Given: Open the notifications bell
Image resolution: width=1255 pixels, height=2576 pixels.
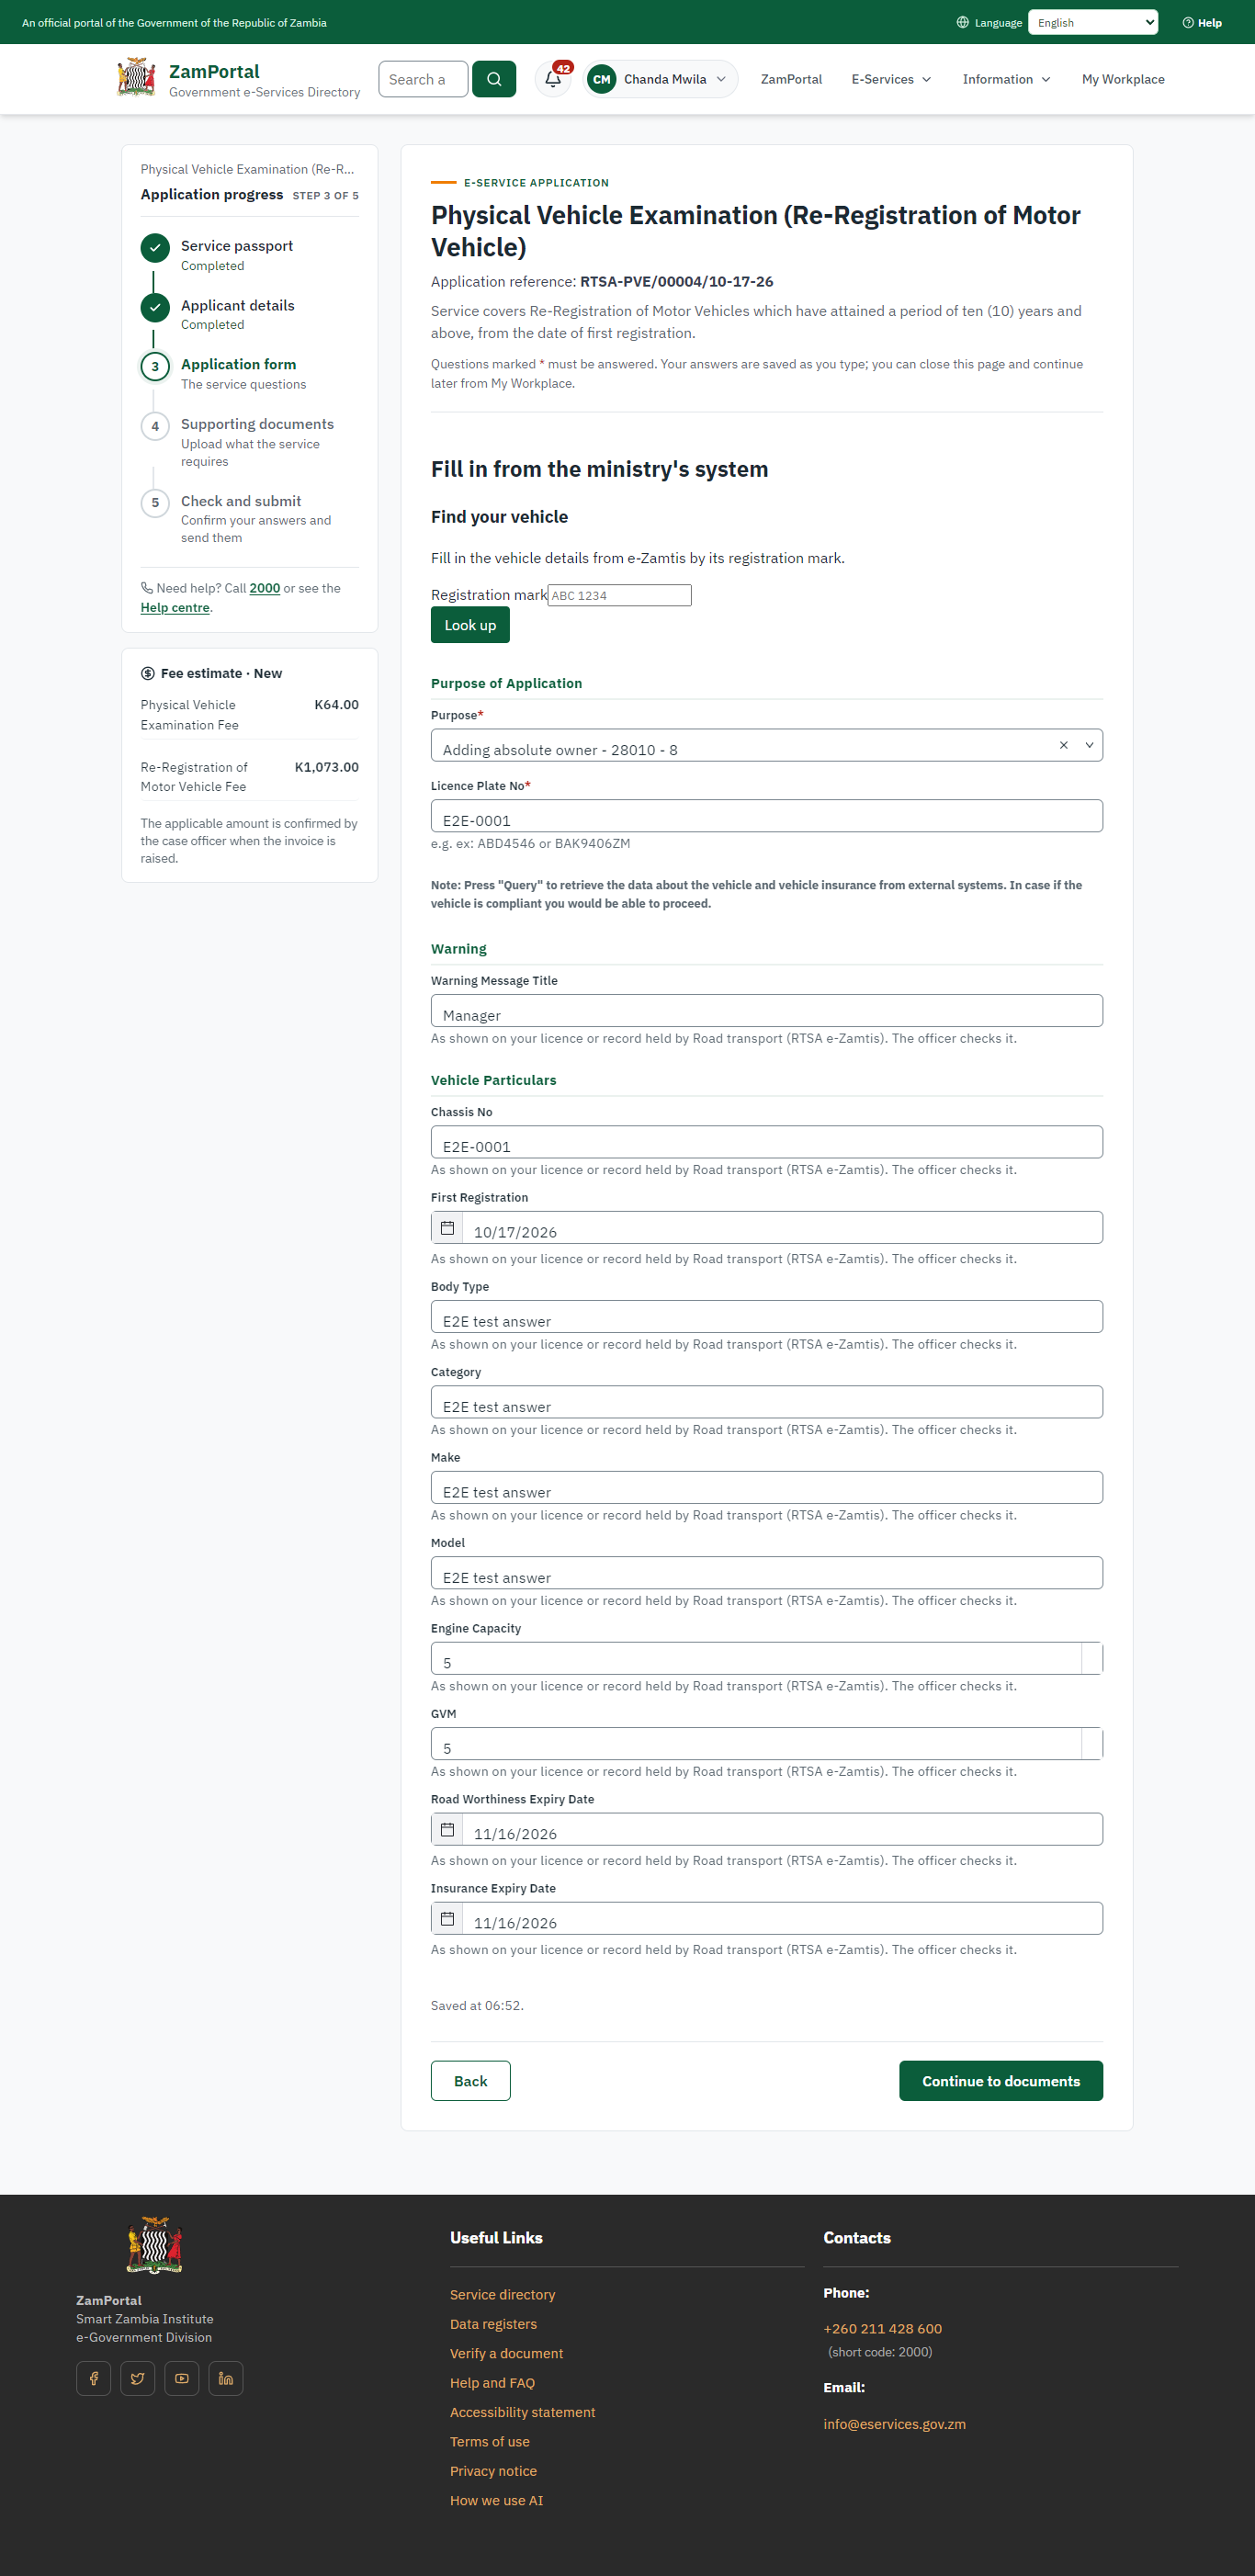Looking at the screenshot, I should point(553,79).
